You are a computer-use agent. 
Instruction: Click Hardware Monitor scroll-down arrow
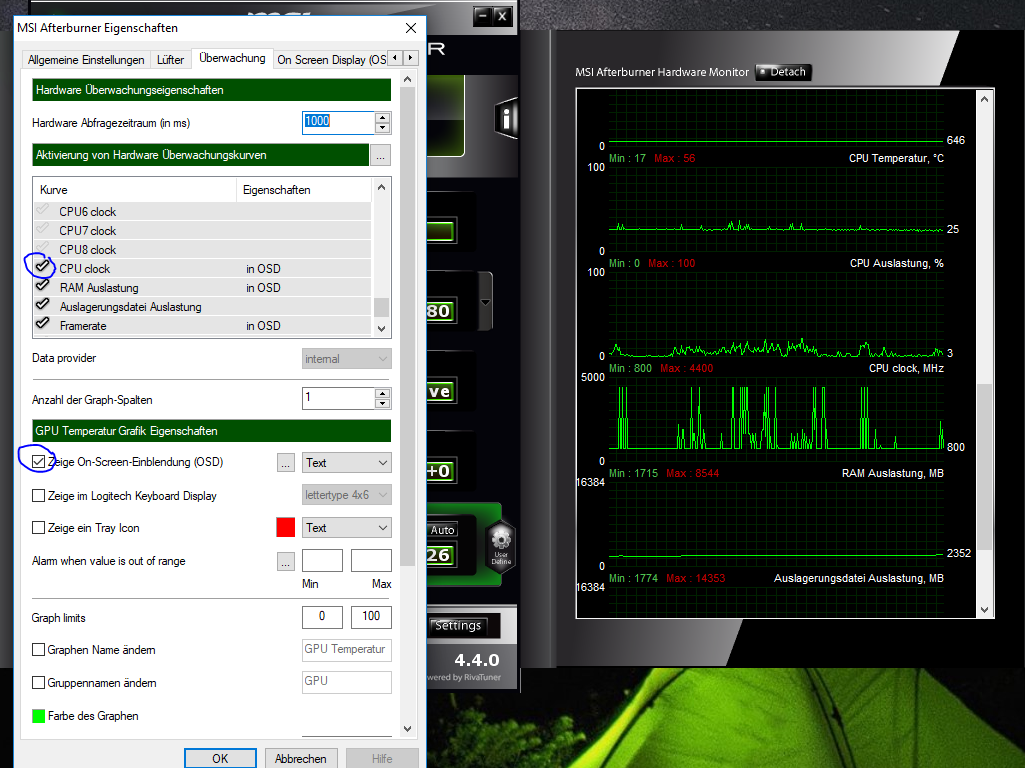coord(984,609)
